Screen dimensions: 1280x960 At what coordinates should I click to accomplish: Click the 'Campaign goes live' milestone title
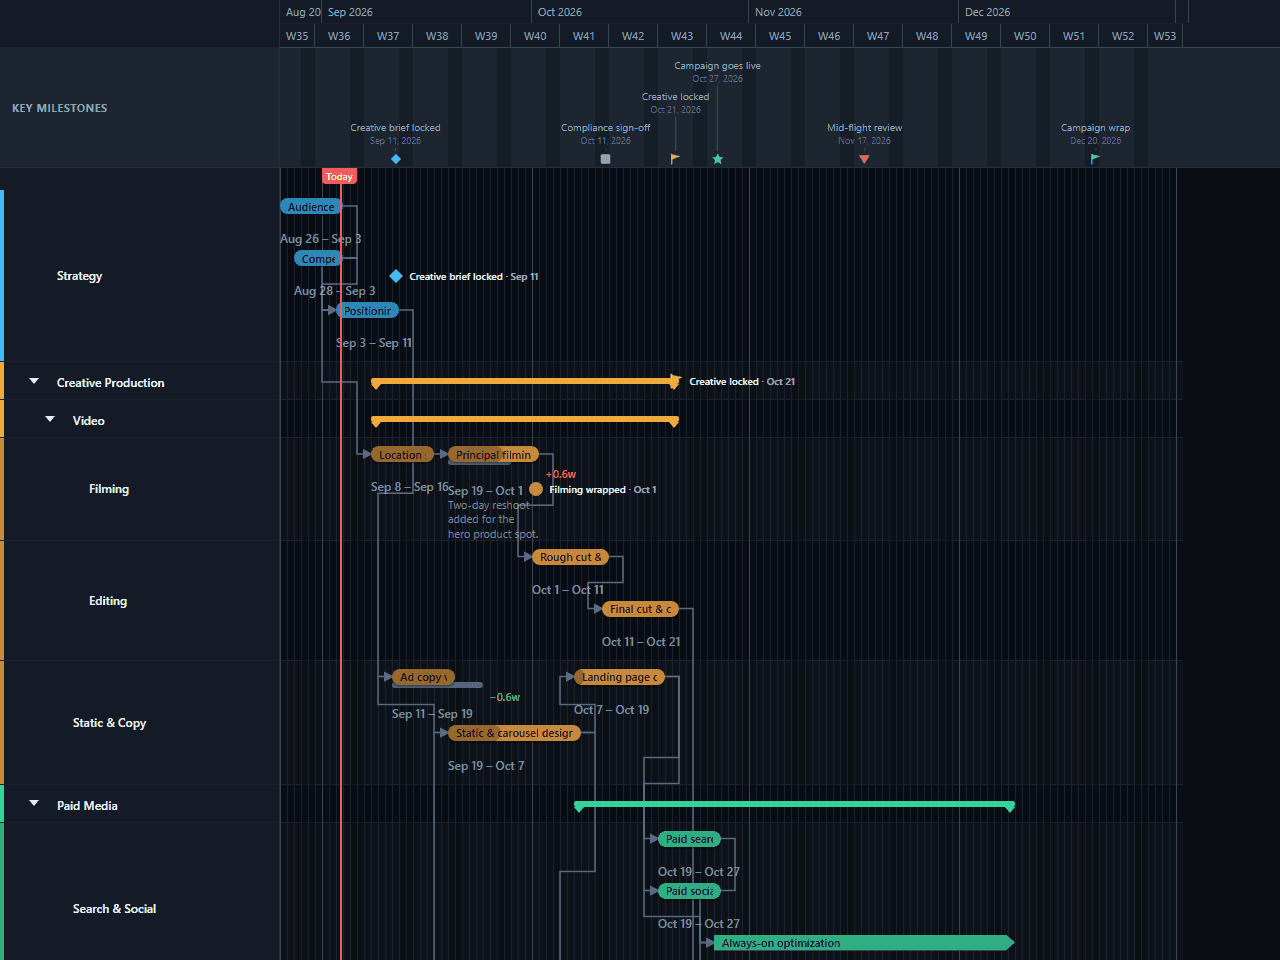(x=717, y=66)
